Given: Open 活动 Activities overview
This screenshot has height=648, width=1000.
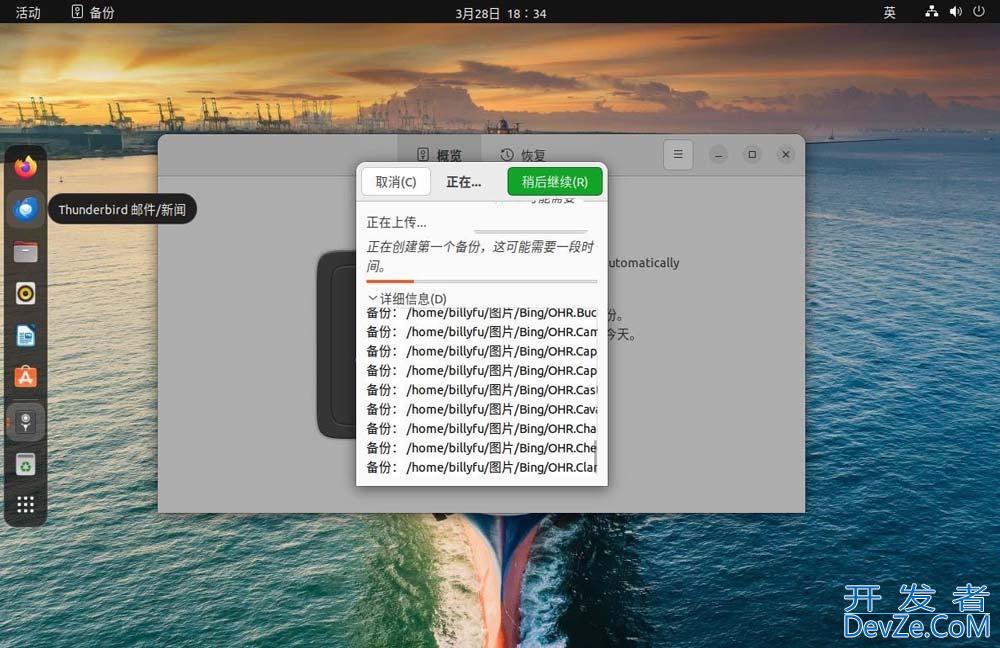Looking at the screenshot, I should [28, 12].
